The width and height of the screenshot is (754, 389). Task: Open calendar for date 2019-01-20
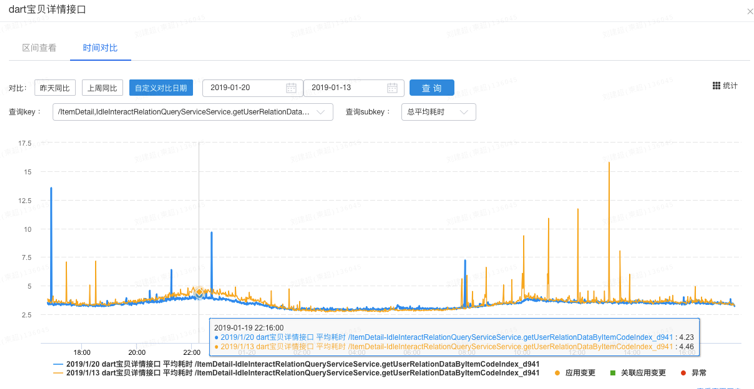click(291, 88)
